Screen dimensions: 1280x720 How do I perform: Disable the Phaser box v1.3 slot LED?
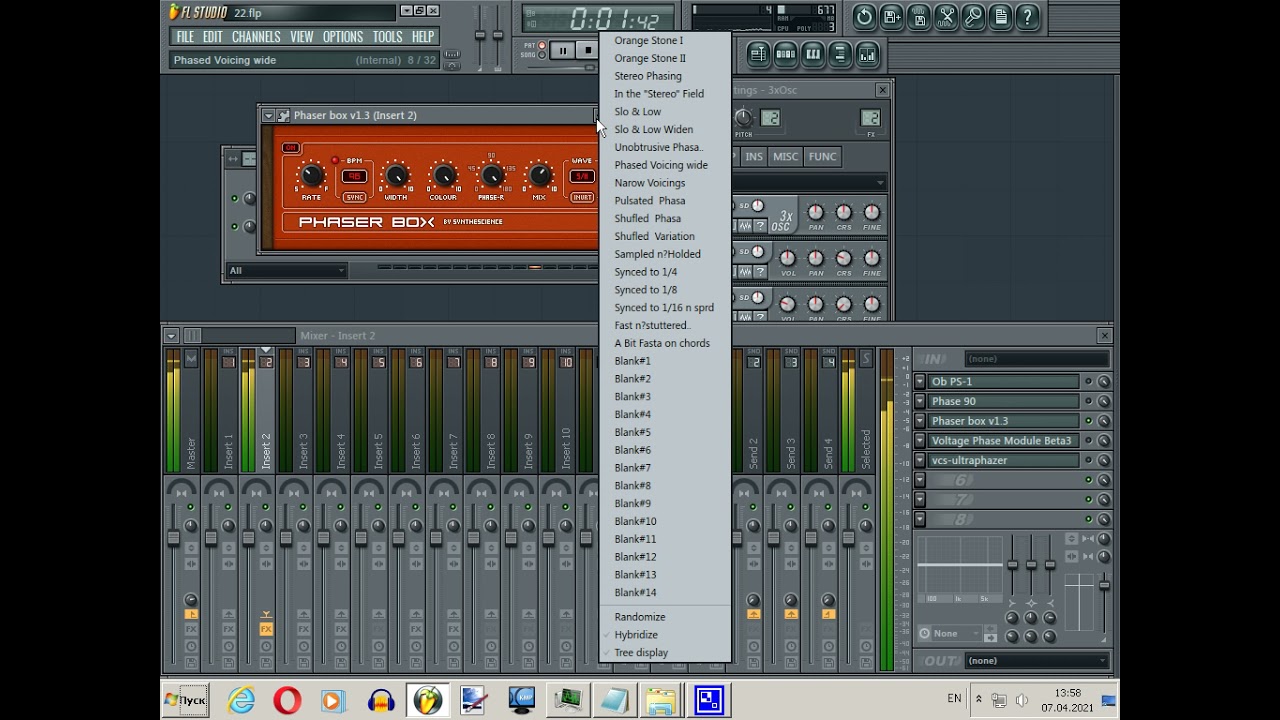coord(1089,421)
